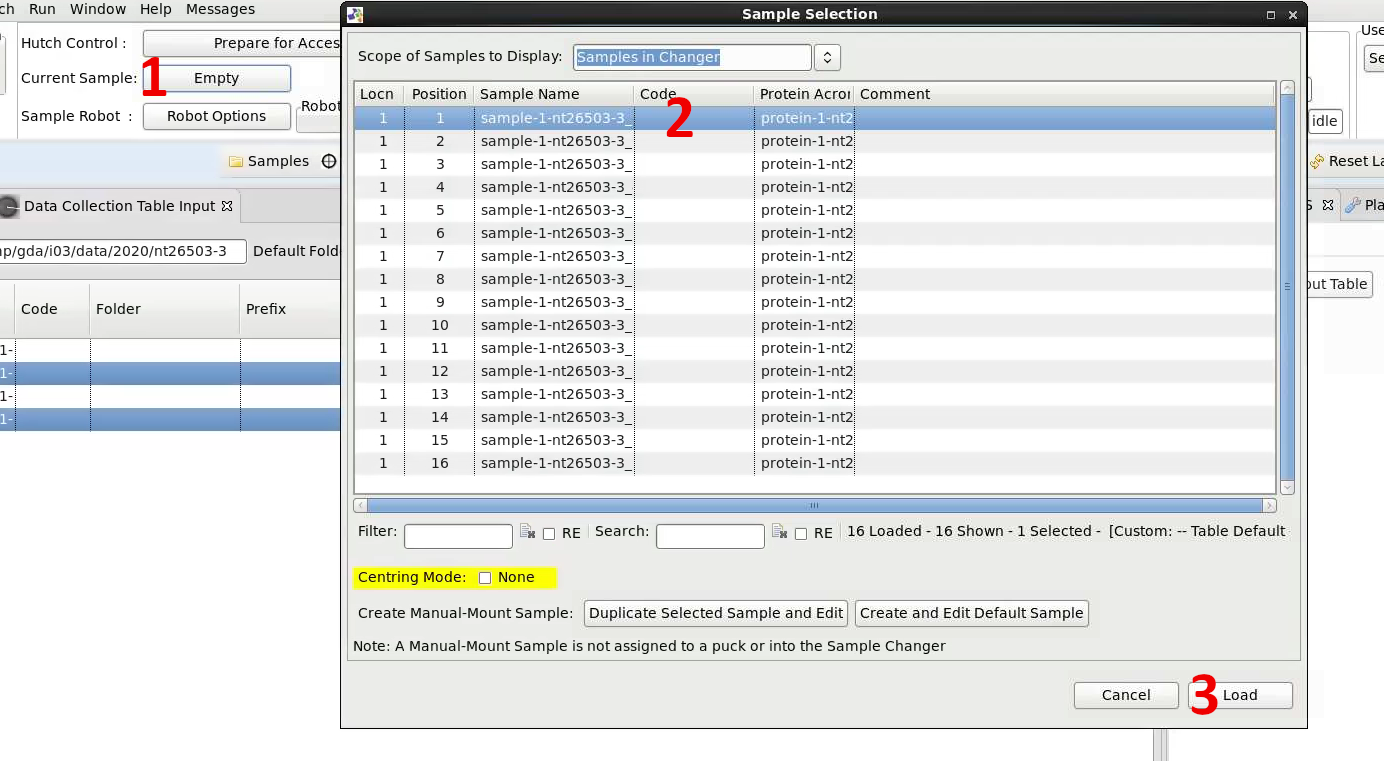Screen dimensions: 1384x761
Task: Toggle the Centring Mode None checkbox
Action: coord(485,577)
